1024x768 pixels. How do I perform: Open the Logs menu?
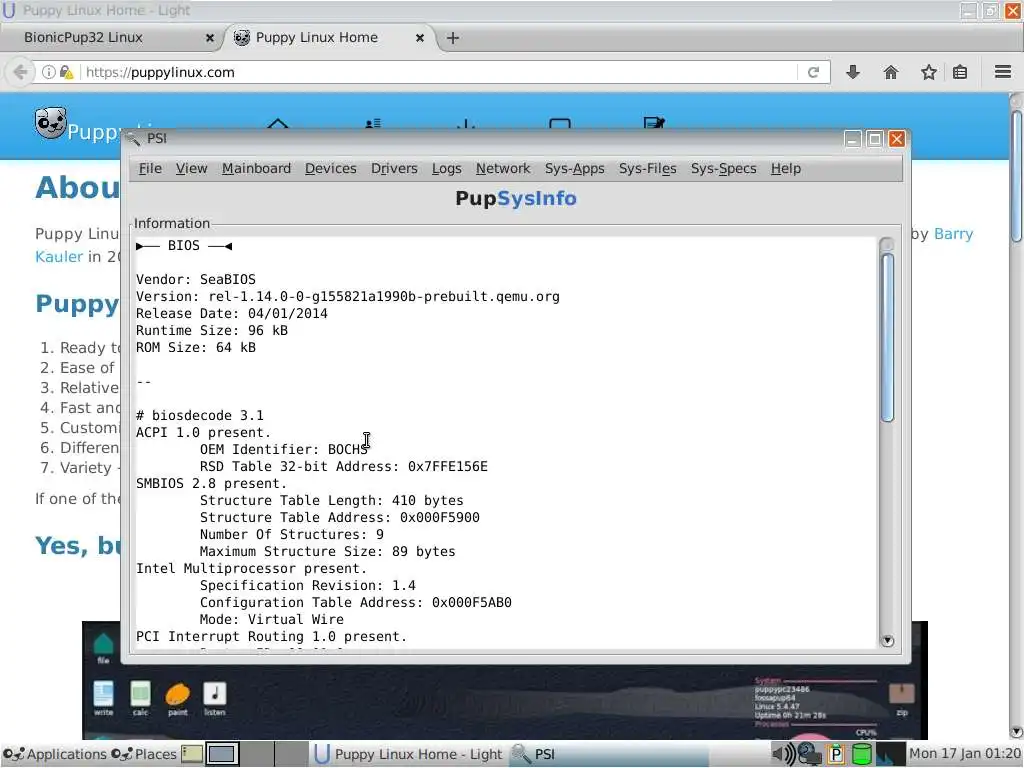pyautogui.click(x=446, y=168)
